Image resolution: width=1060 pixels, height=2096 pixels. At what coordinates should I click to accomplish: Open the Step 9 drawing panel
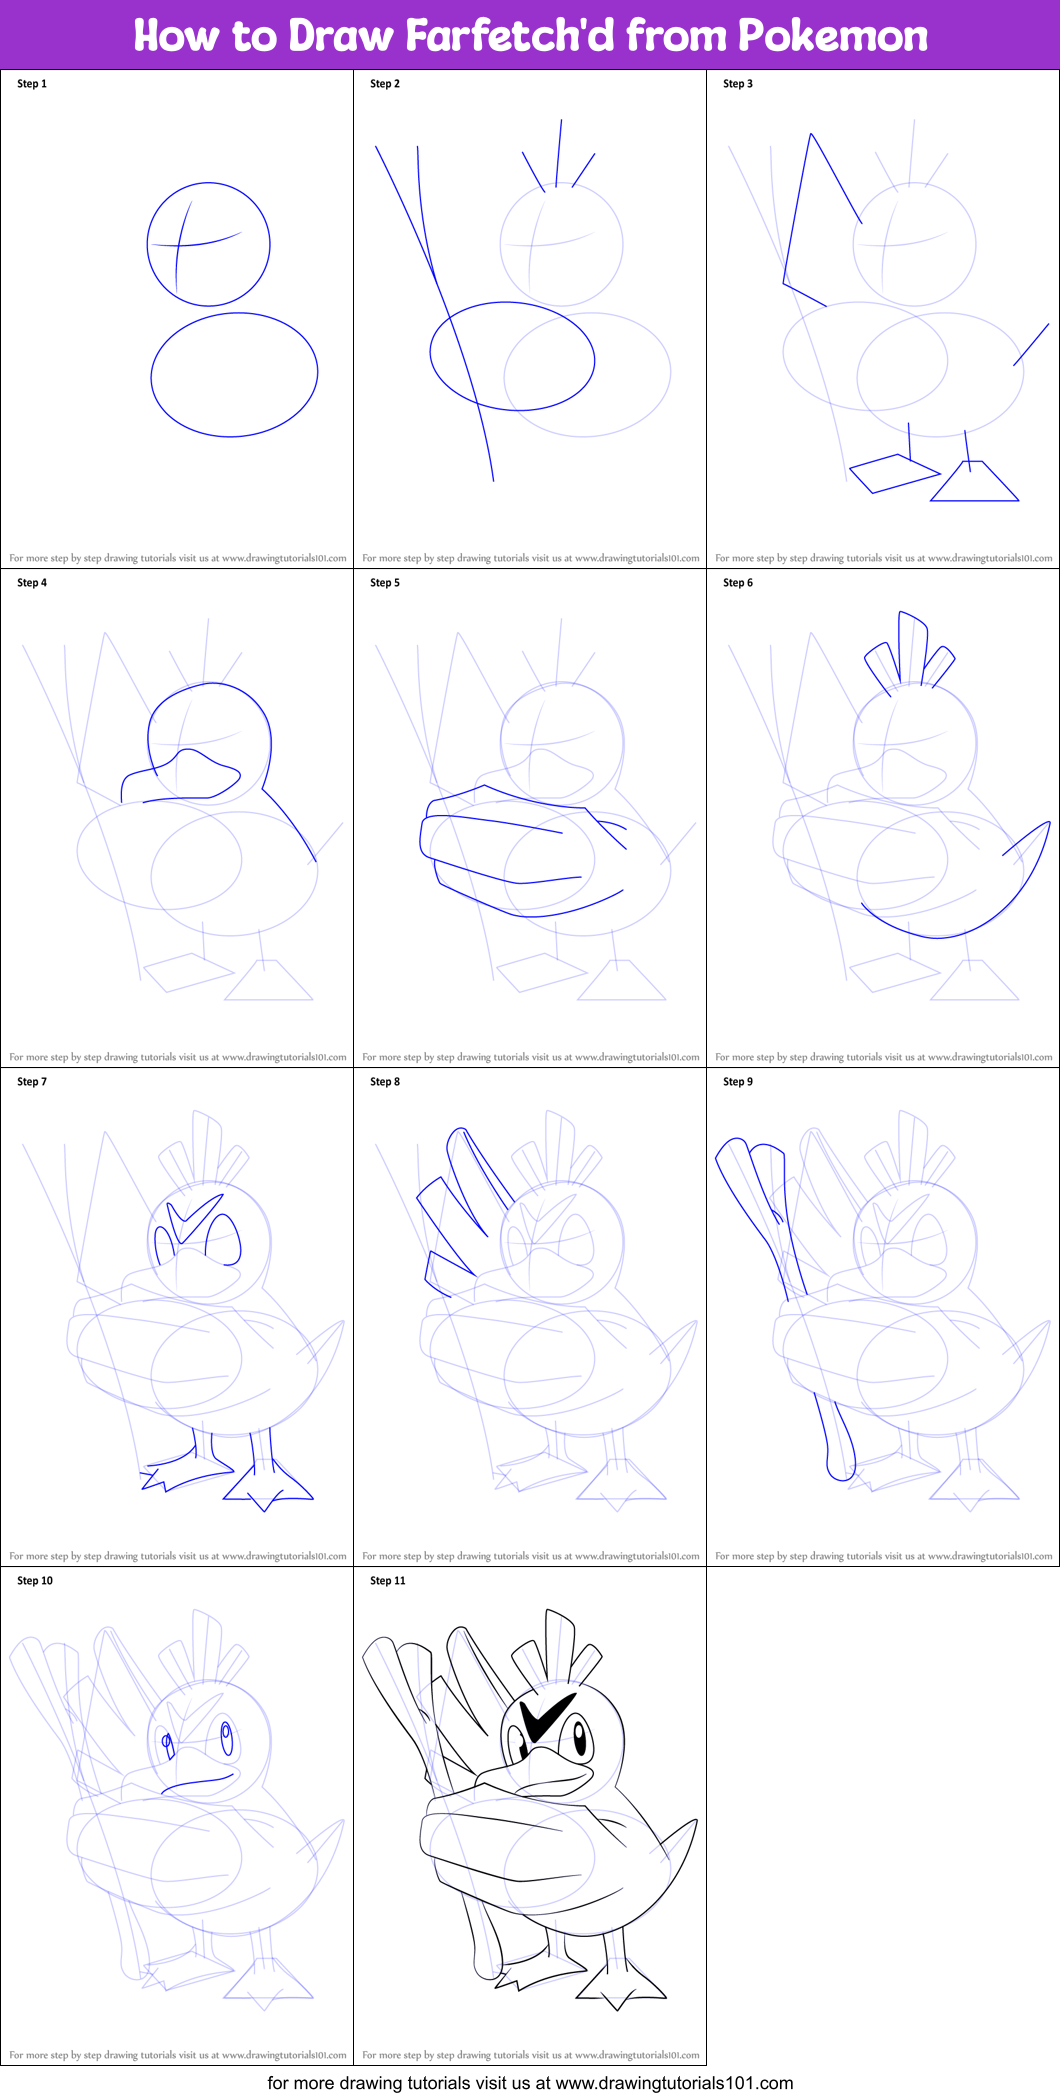(883, 1317)
